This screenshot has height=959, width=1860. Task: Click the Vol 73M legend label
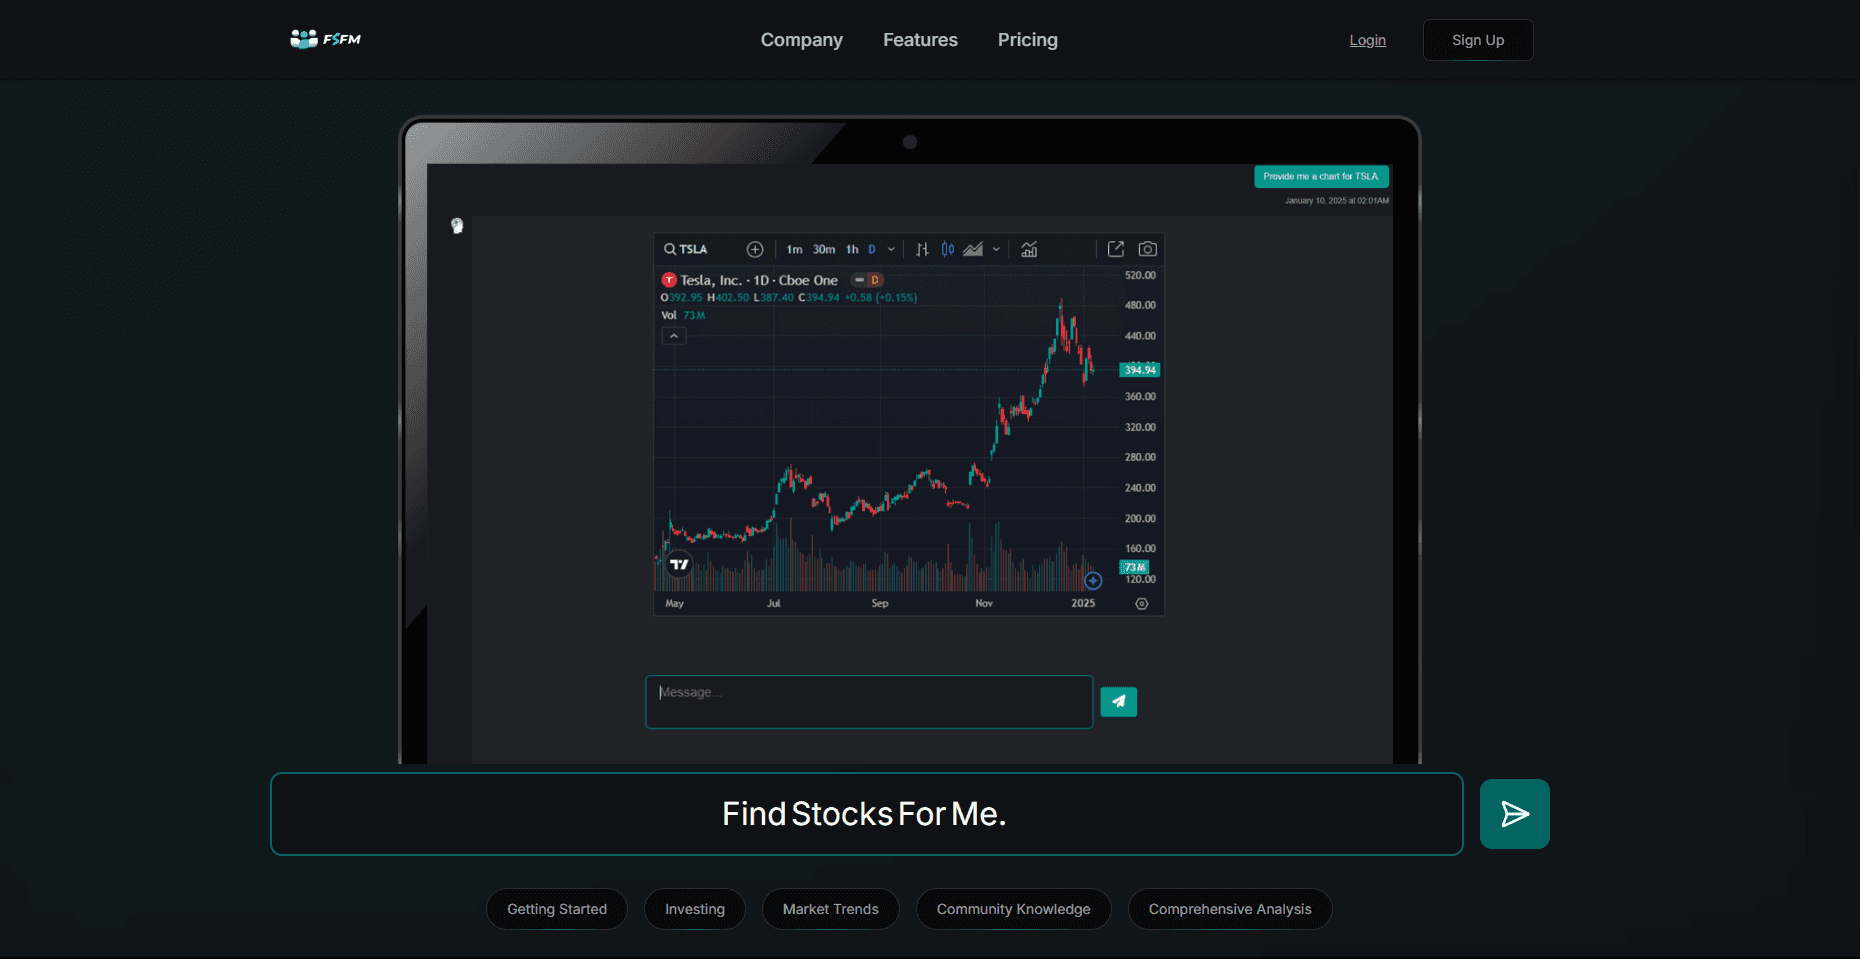(683, 315)
